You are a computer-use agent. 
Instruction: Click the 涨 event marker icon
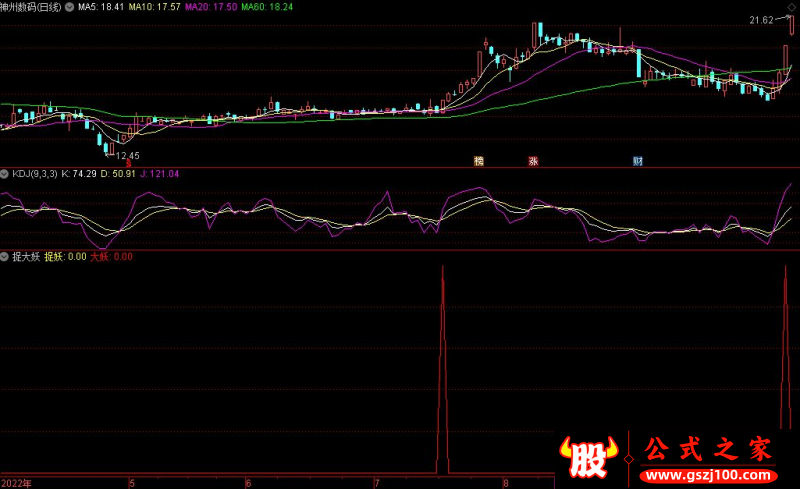pos(533,160)
